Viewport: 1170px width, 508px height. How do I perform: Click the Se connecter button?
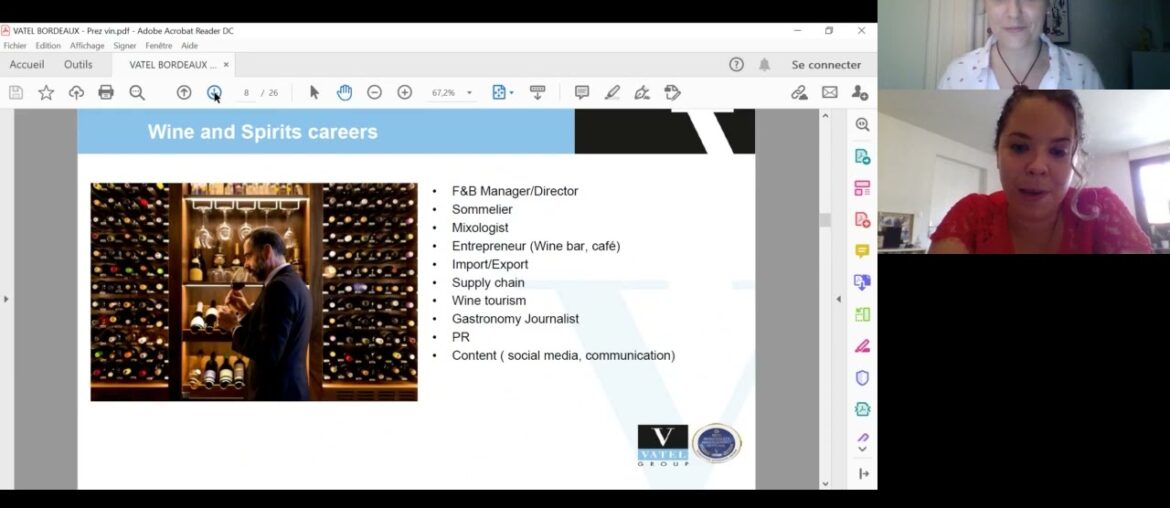click(826, 65)
